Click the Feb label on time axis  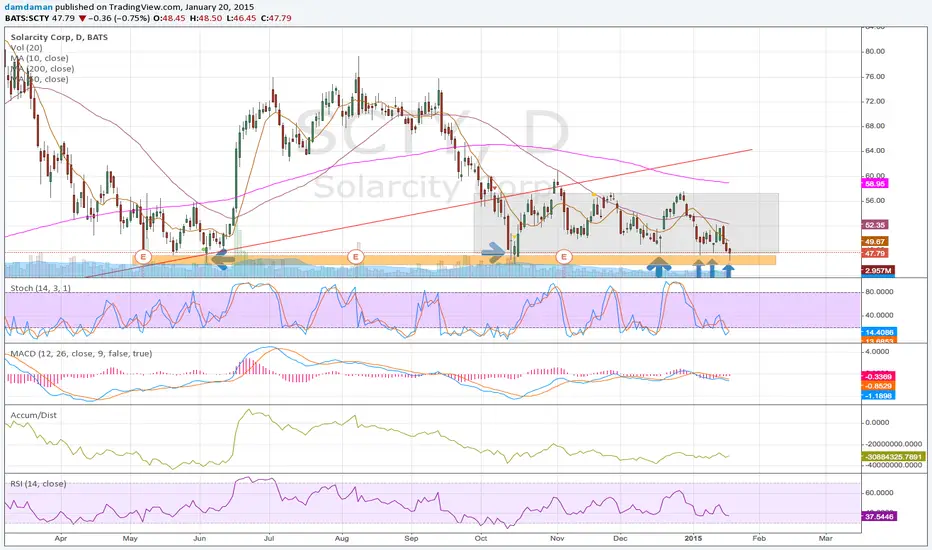759,538
